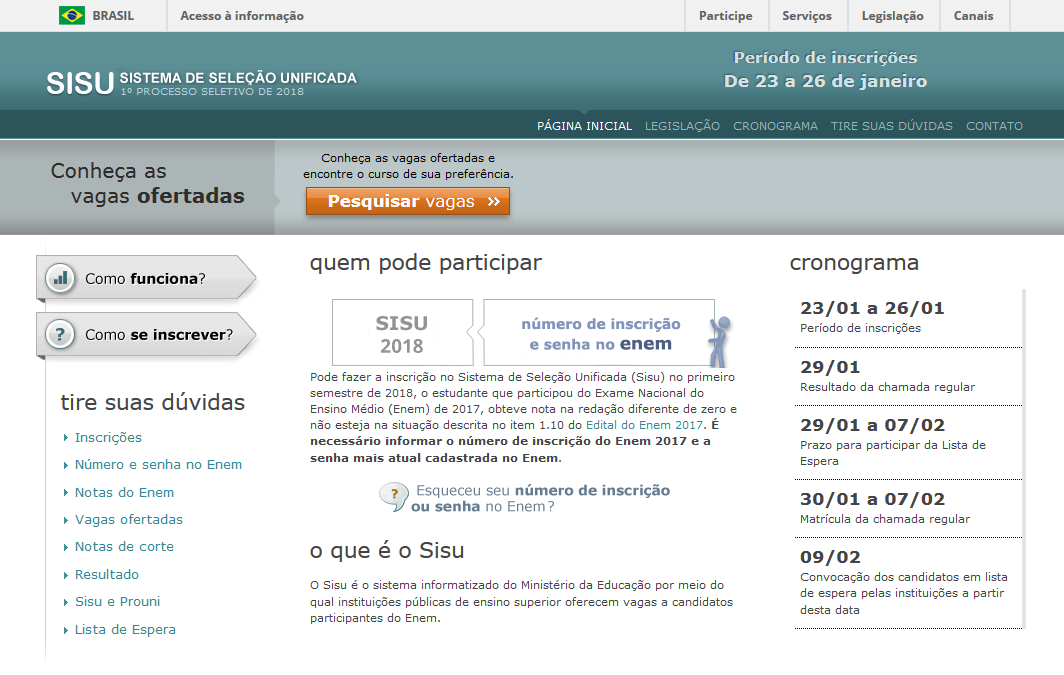
Task: Open the Participe menu in top bar
Action: [725, 16]
